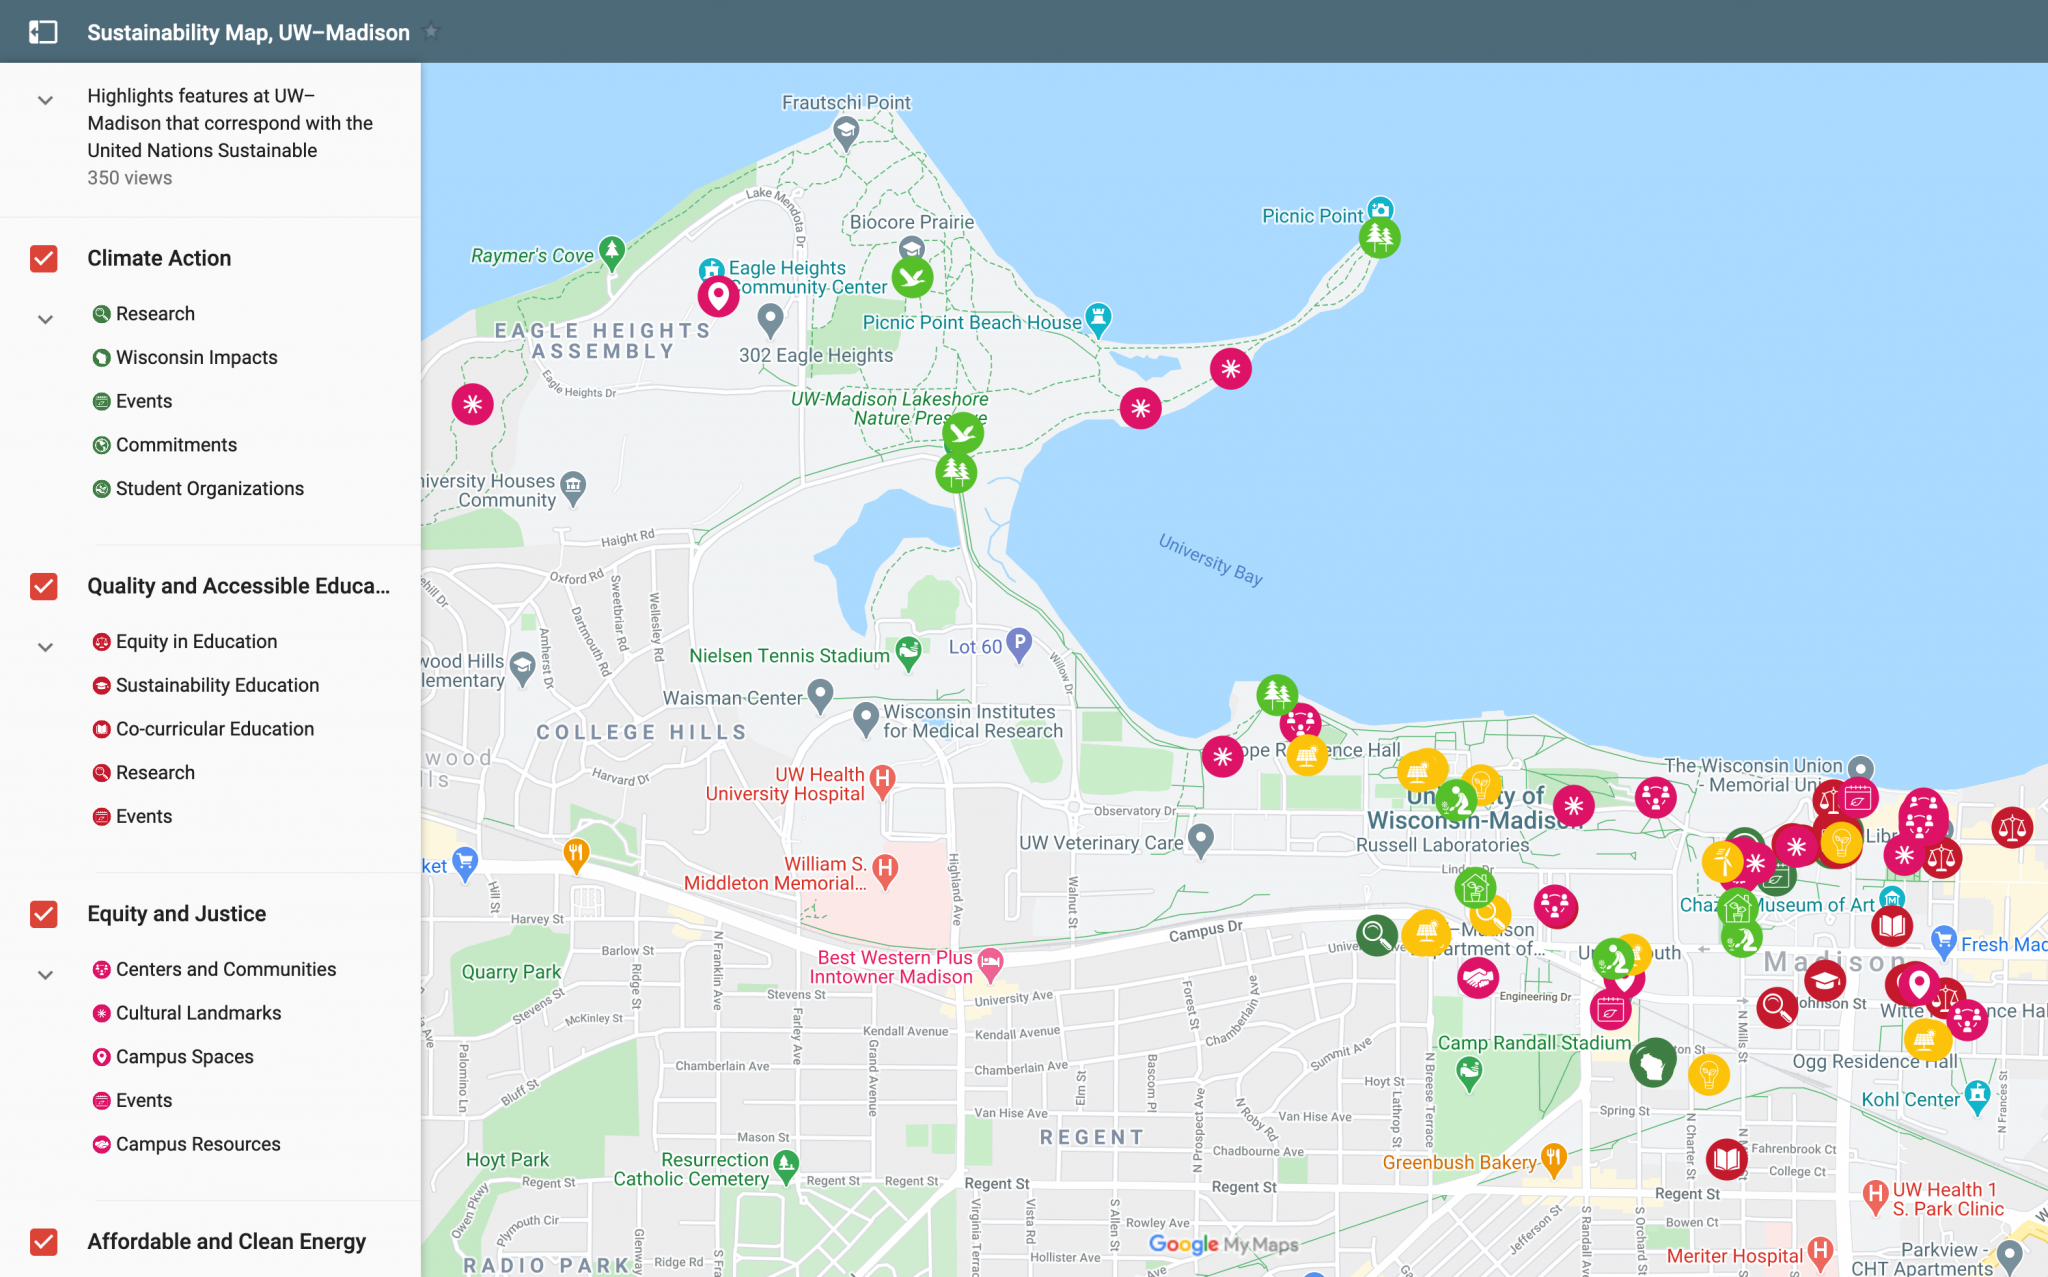Click the Resurrection Catholic Cemetery marker
Screen dimensions: 2048x1277
coord(786,1166)
